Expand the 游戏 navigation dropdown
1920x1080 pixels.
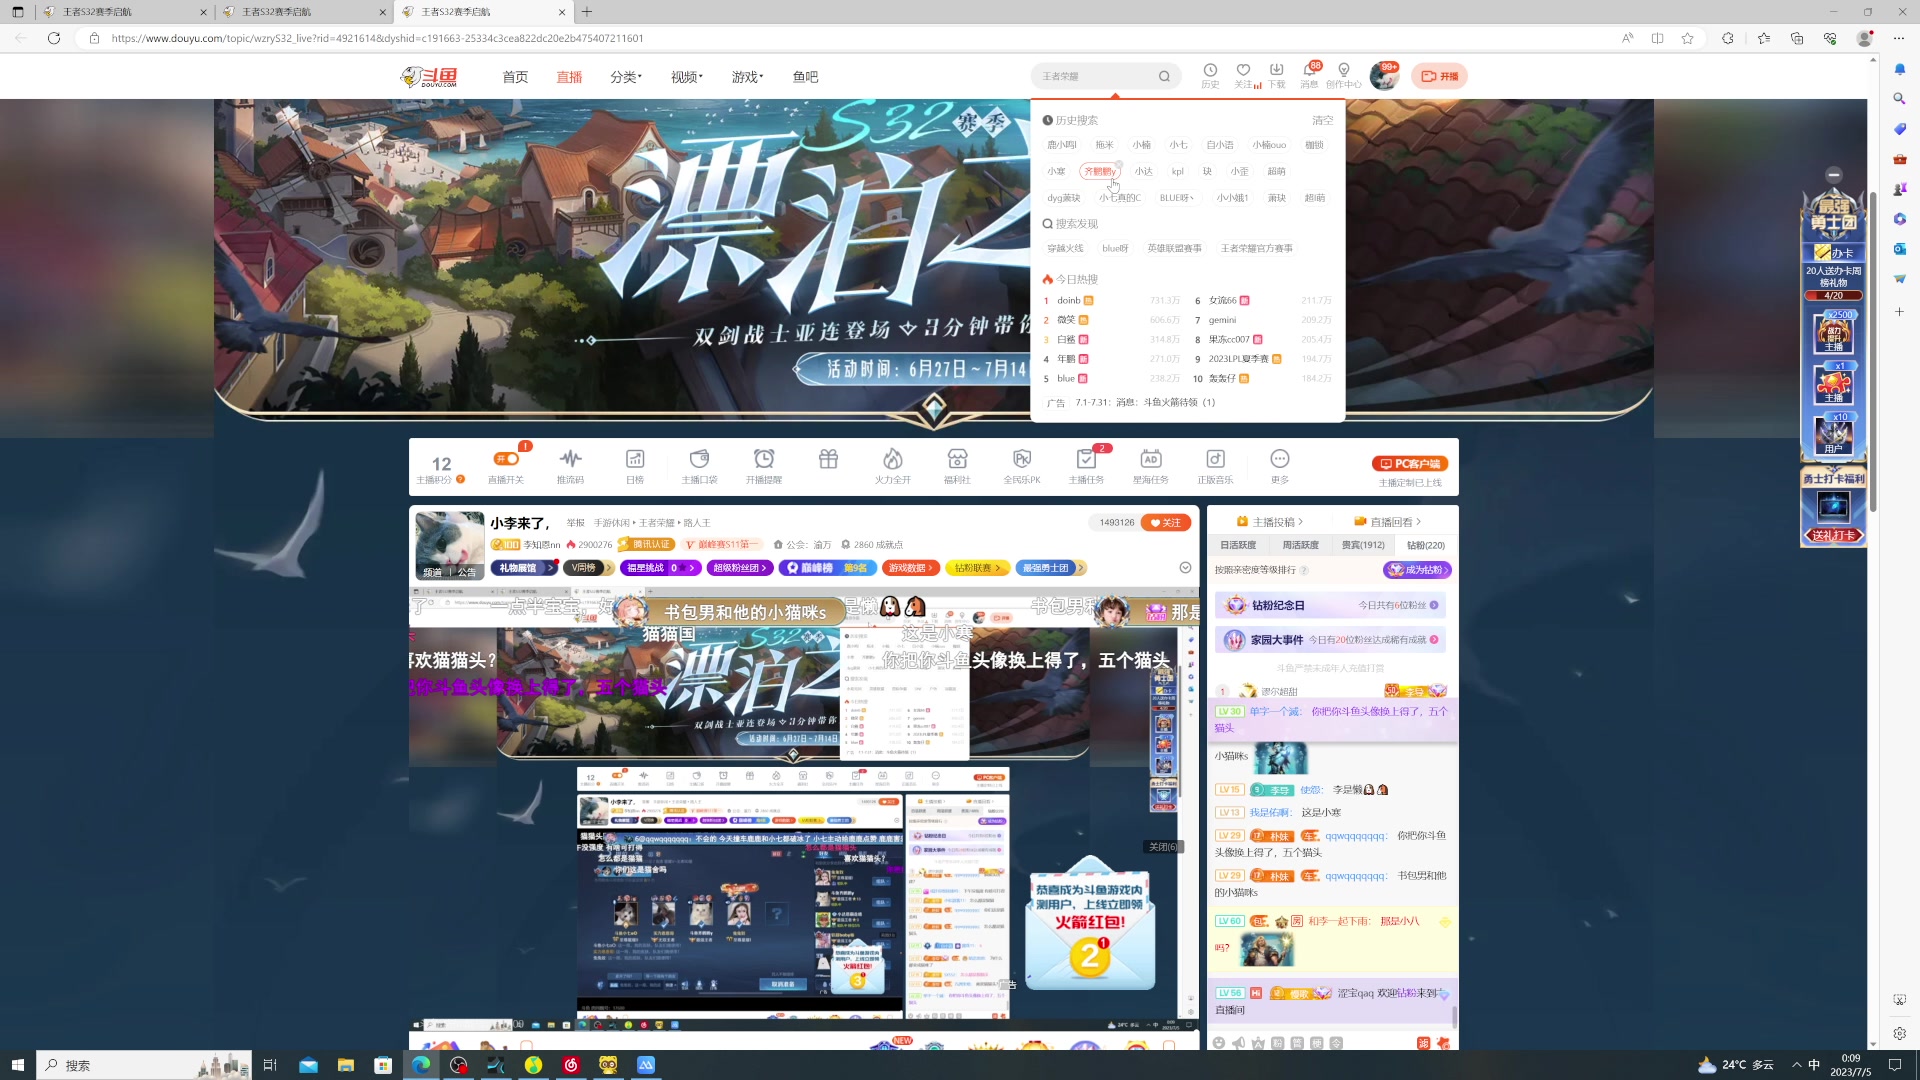click(x=746, y=77)
